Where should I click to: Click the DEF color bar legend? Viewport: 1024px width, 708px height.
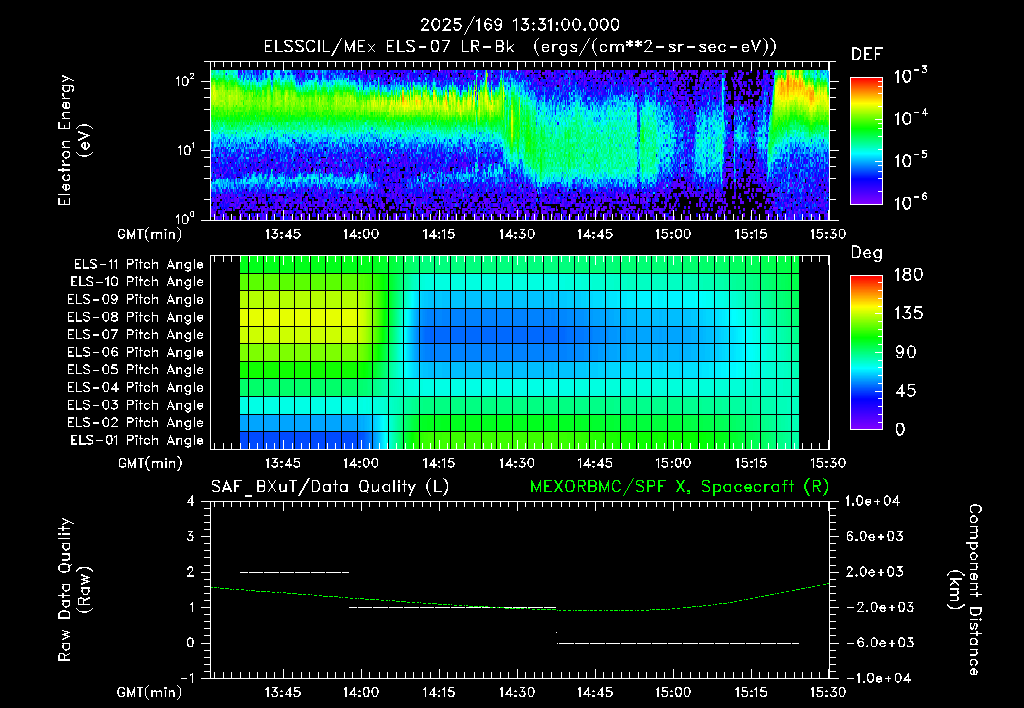(x=866, y=140)
